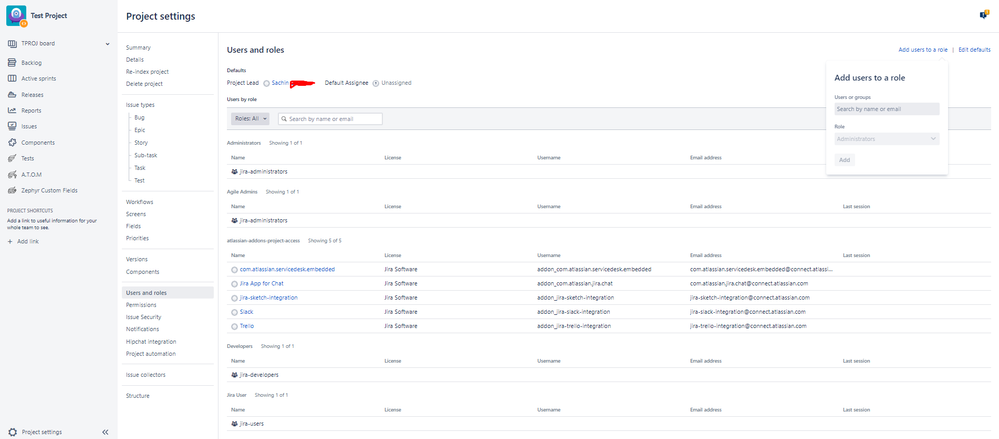Open the feedback notification icon top right
999x439 pixels.
click(x=984, y=15)
